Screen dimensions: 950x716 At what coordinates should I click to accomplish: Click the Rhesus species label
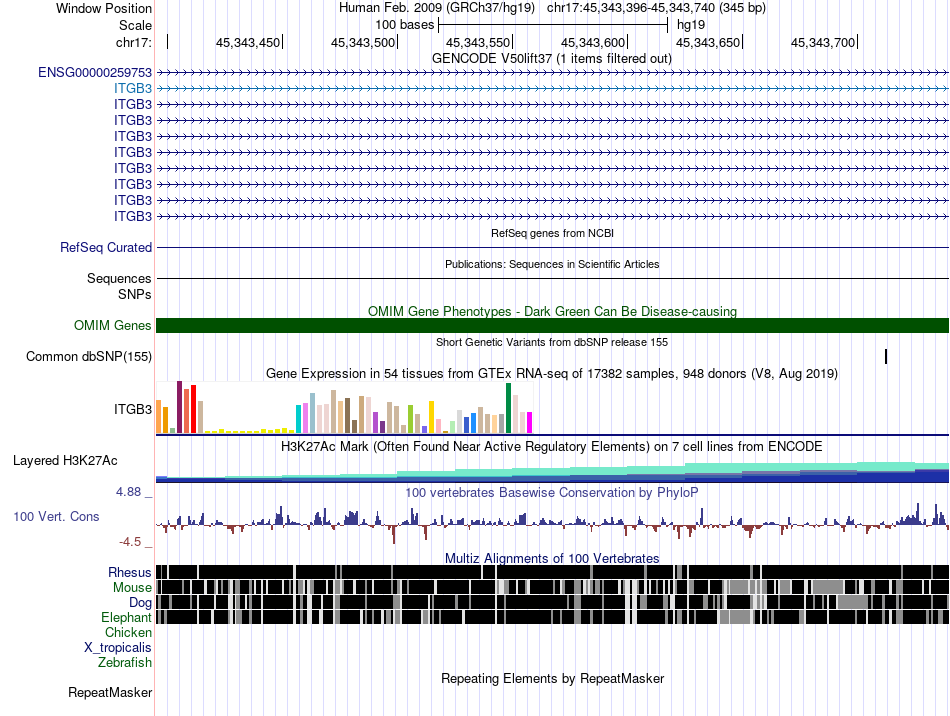tap(130, 572)
